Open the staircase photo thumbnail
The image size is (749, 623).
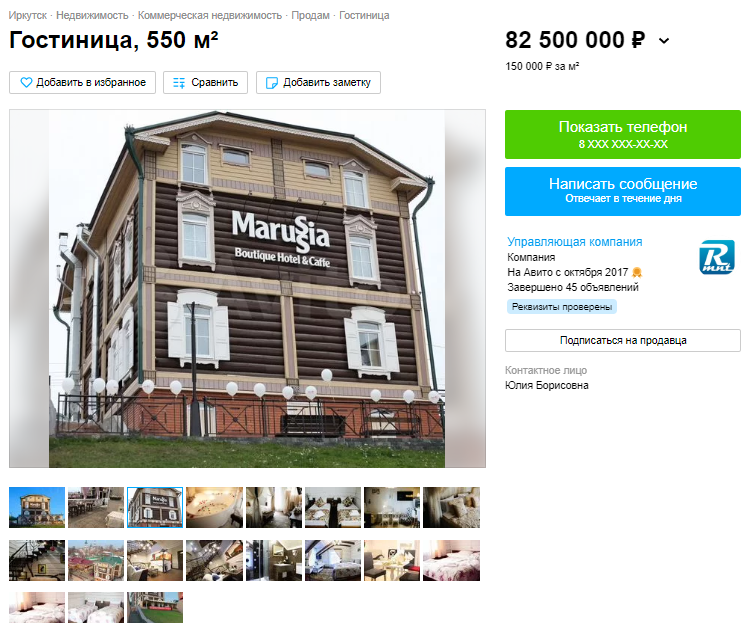[x=37, y=560]
